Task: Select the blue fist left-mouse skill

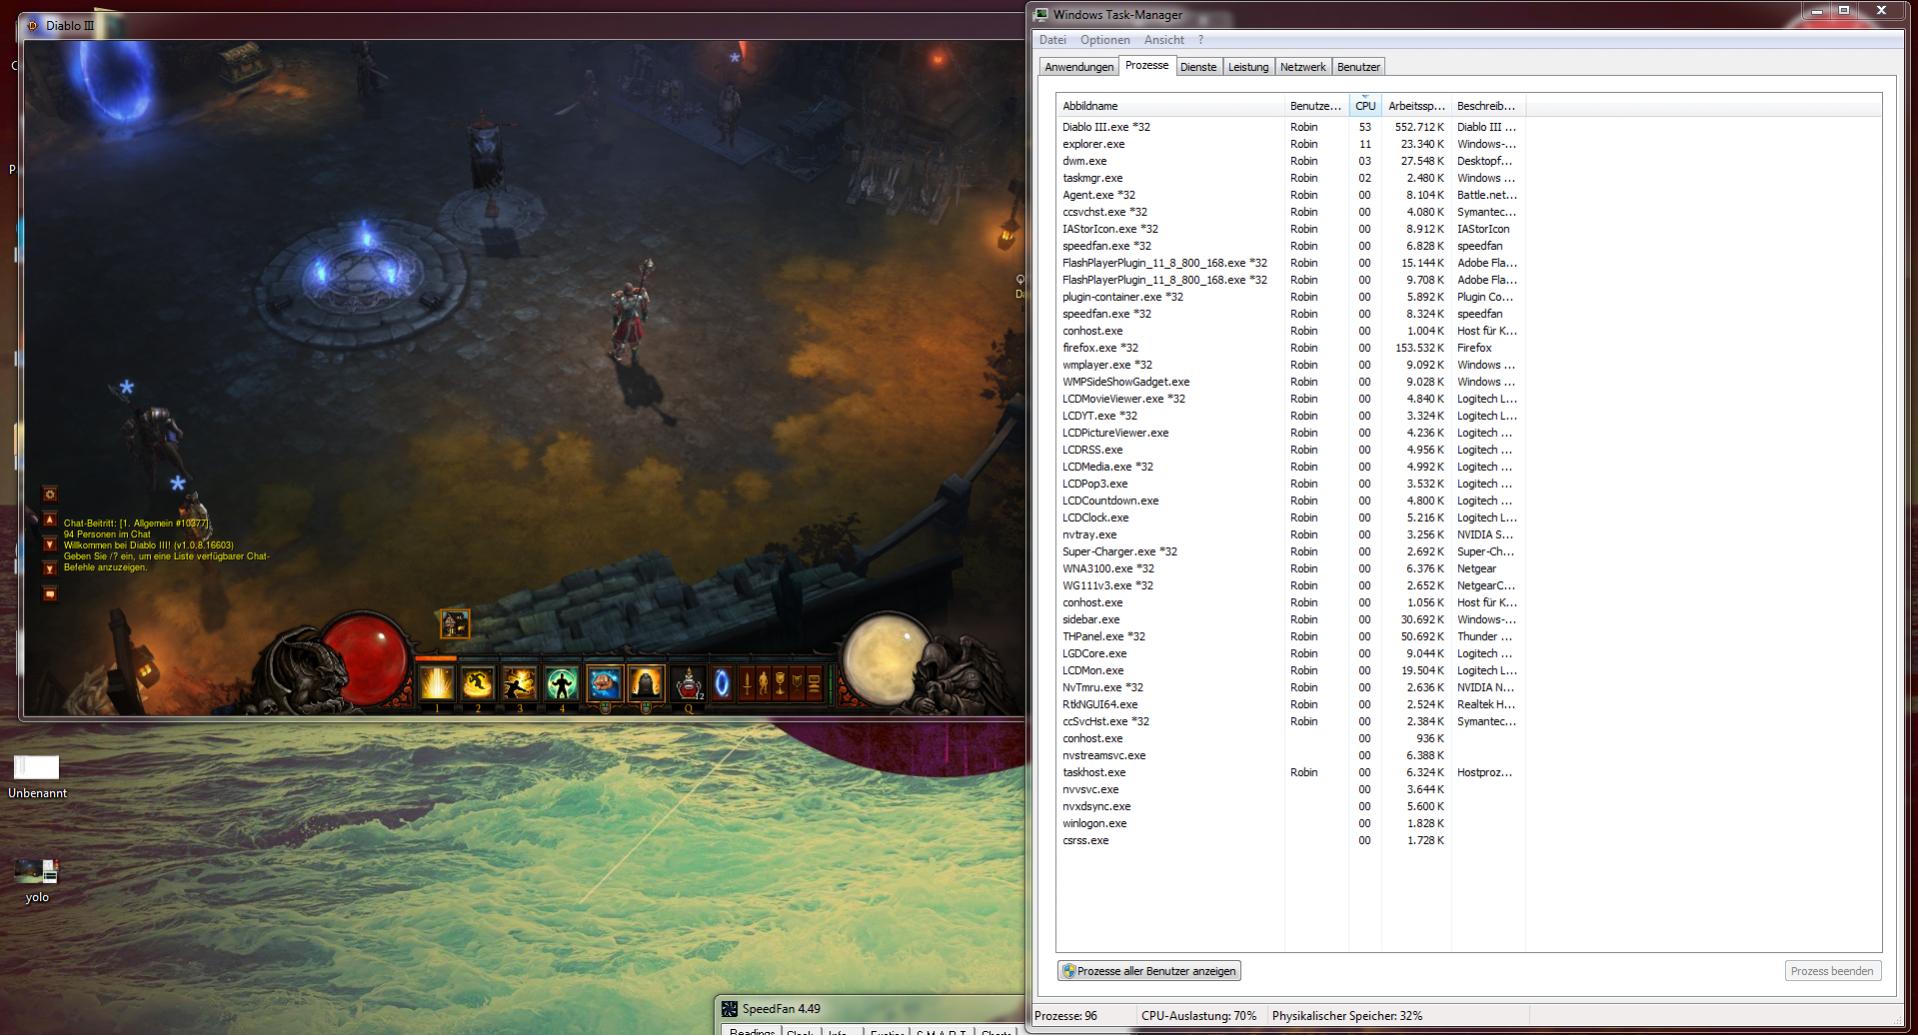Action: (x=604, y=684)
